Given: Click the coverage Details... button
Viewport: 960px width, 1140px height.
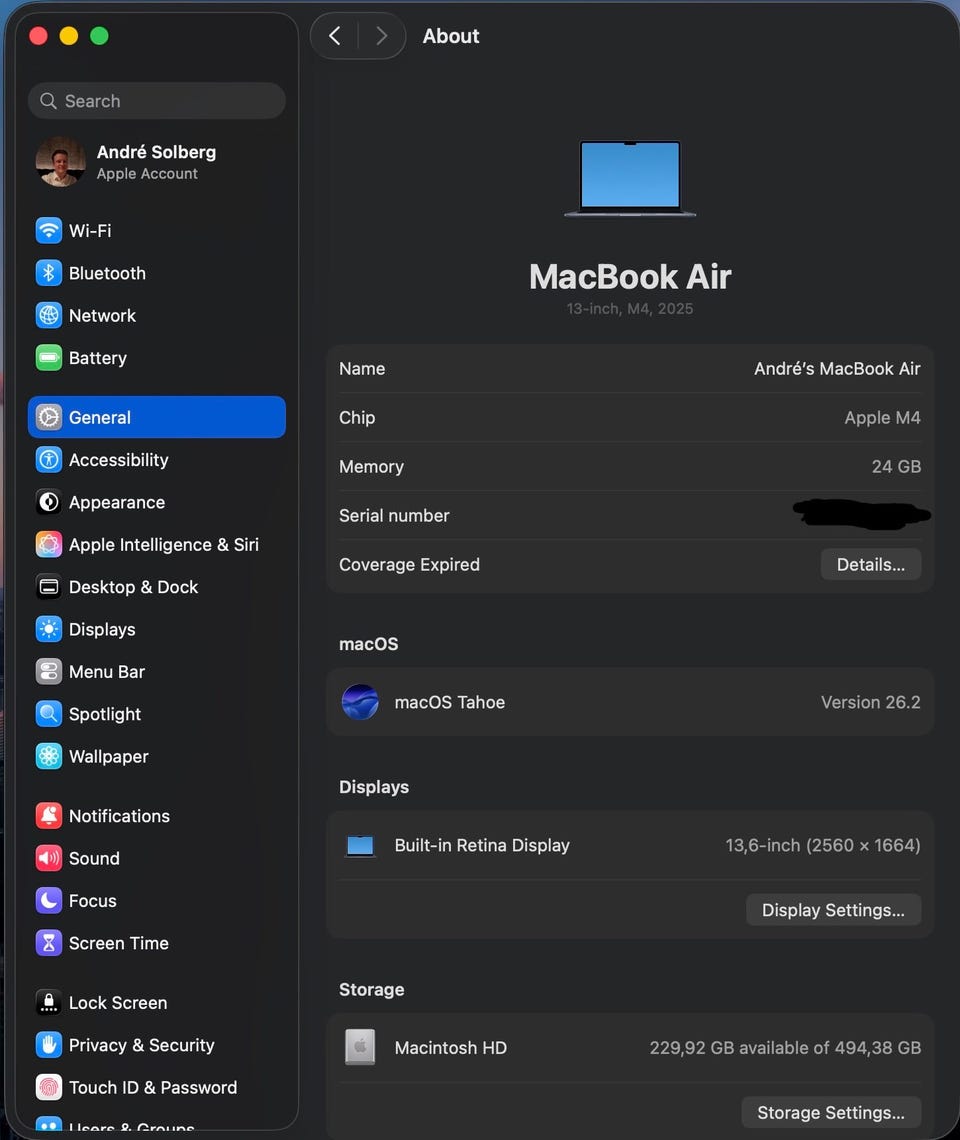Looking at the screenshot, I should (x=871, y=564).
